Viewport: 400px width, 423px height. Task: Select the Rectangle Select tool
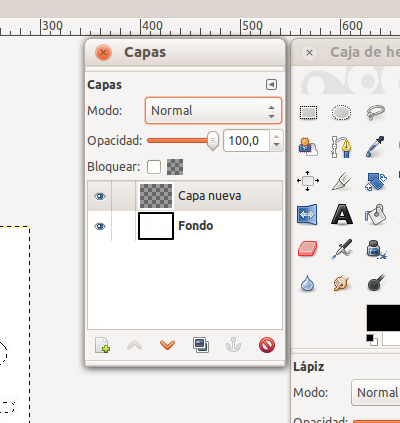coord(308,113)
